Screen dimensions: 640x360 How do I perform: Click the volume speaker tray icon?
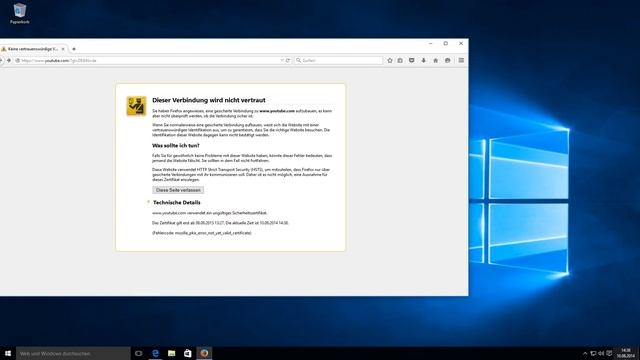[601, 353]
